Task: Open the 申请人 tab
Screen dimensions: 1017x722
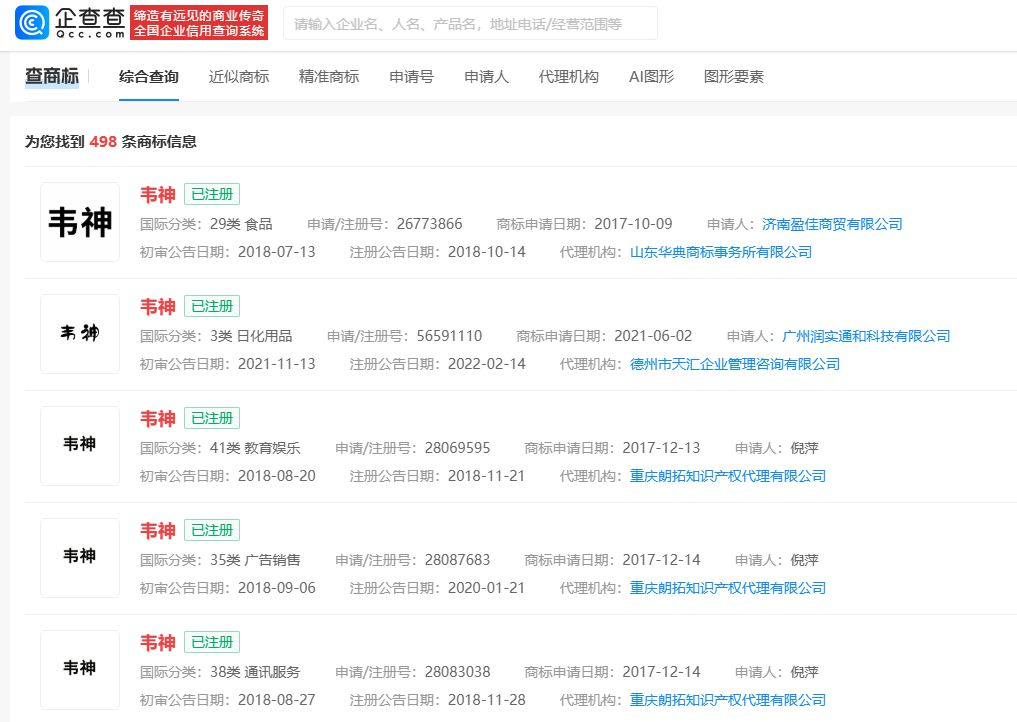Action: coord(486,77)
